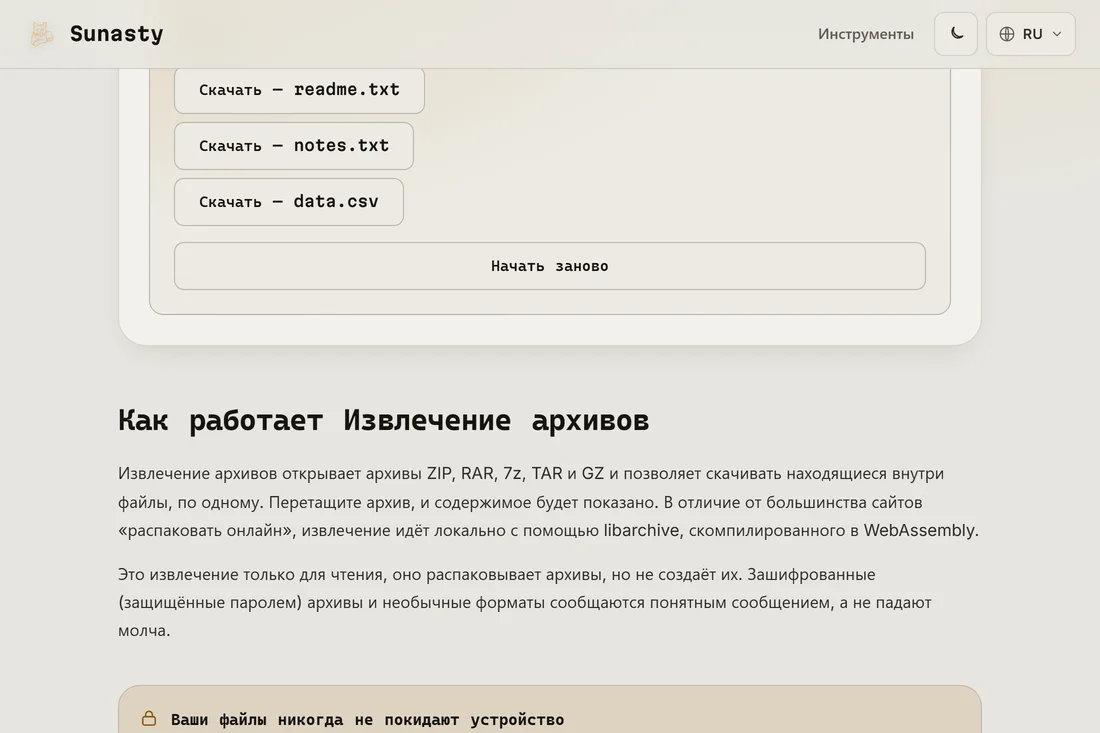Click the WebAssembly term in the paragraph
The width and height of the screenshot is (1100, 733).
pyautogui.click(x=919, y=530)
